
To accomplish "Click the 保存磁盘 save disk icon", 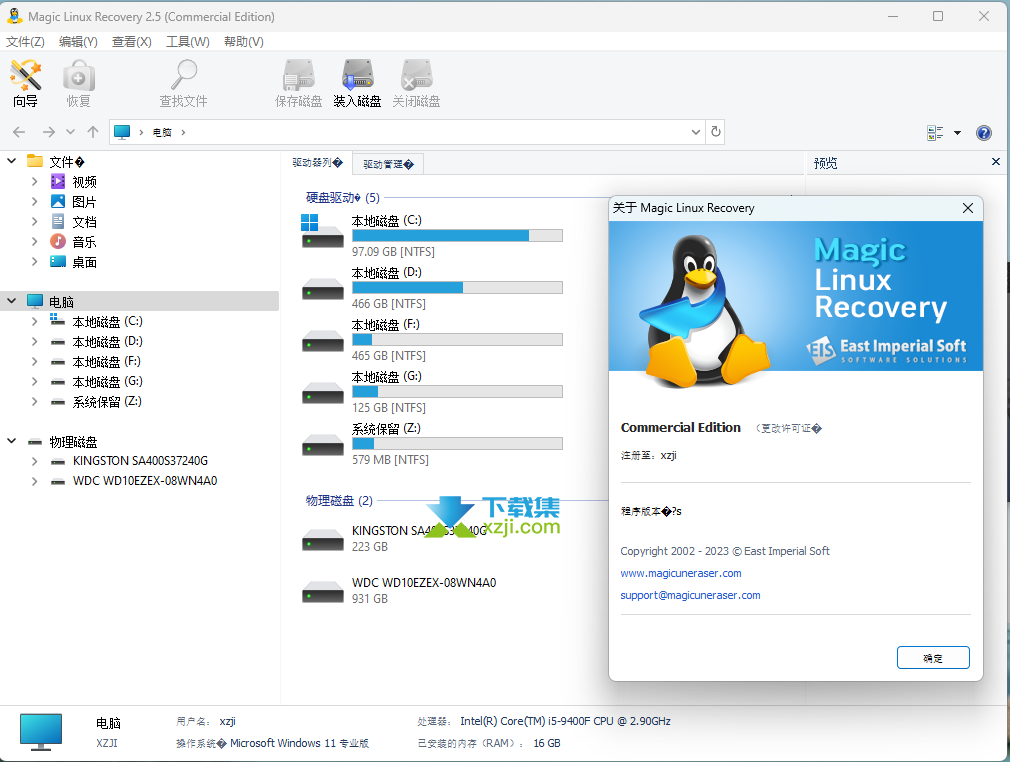I will (298, 83).
